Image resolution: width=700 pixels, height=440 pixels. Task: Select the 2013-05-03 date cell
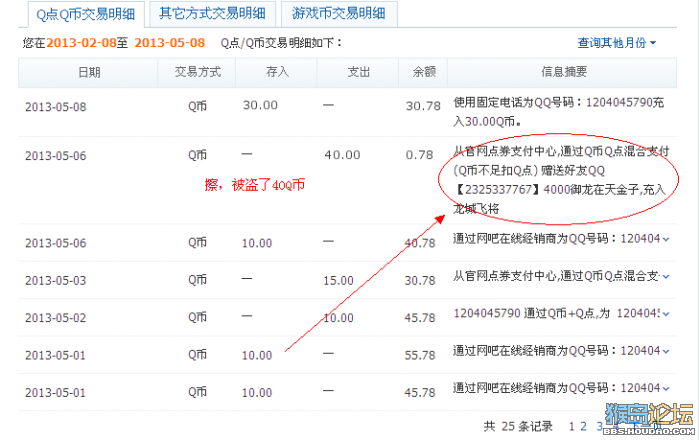[56, 281]
